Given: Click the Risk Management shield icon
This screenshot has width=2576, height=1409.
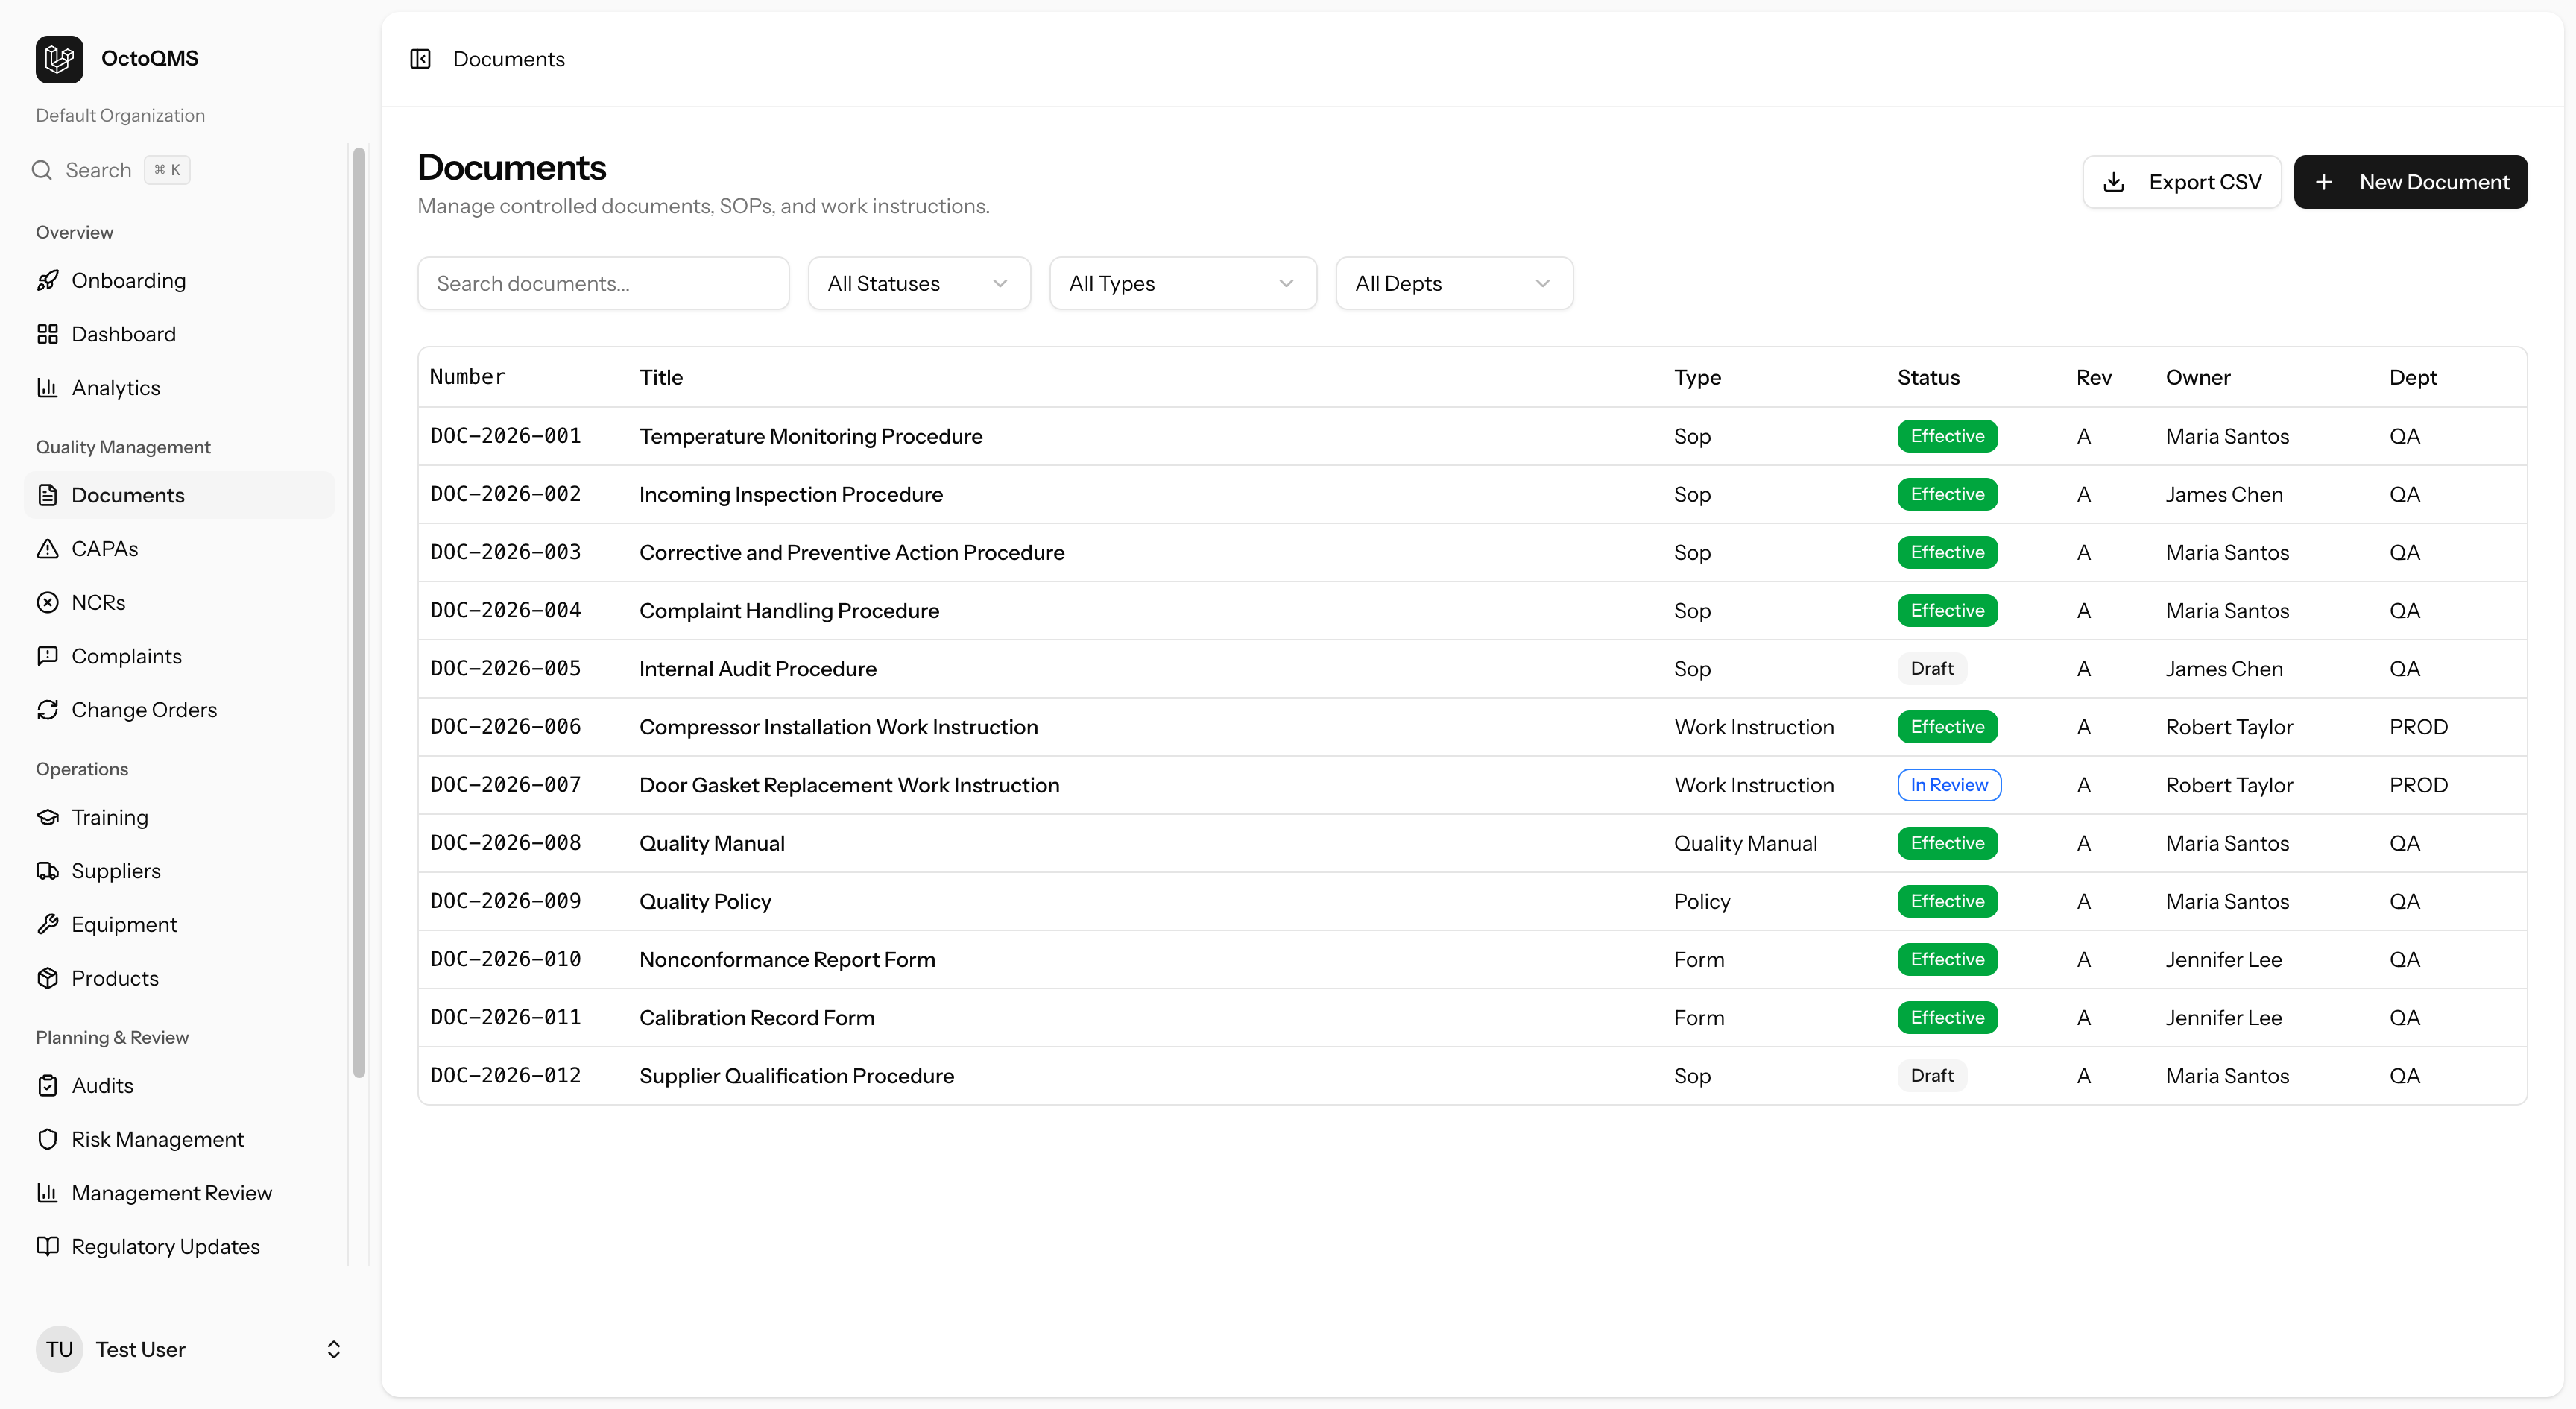Looking at the screenshot, I should pos(47,1139).
